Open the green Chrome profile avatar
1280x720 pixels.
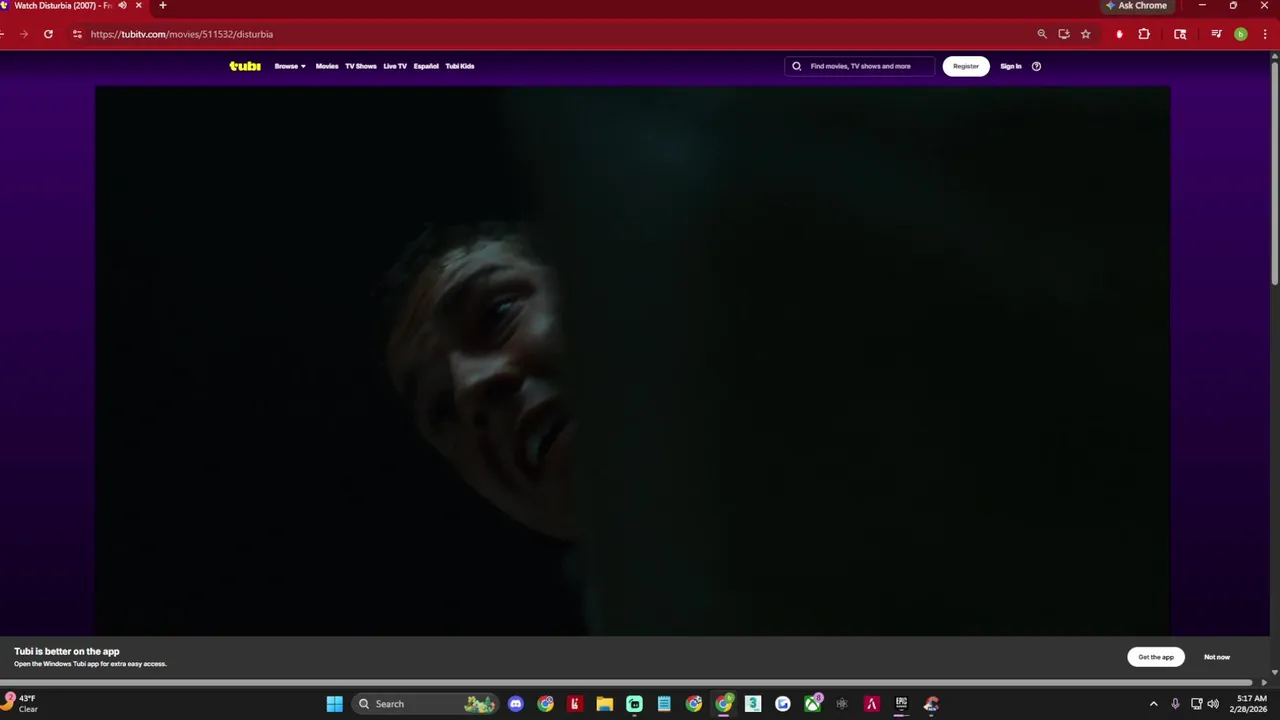(x=1241, y=34)
